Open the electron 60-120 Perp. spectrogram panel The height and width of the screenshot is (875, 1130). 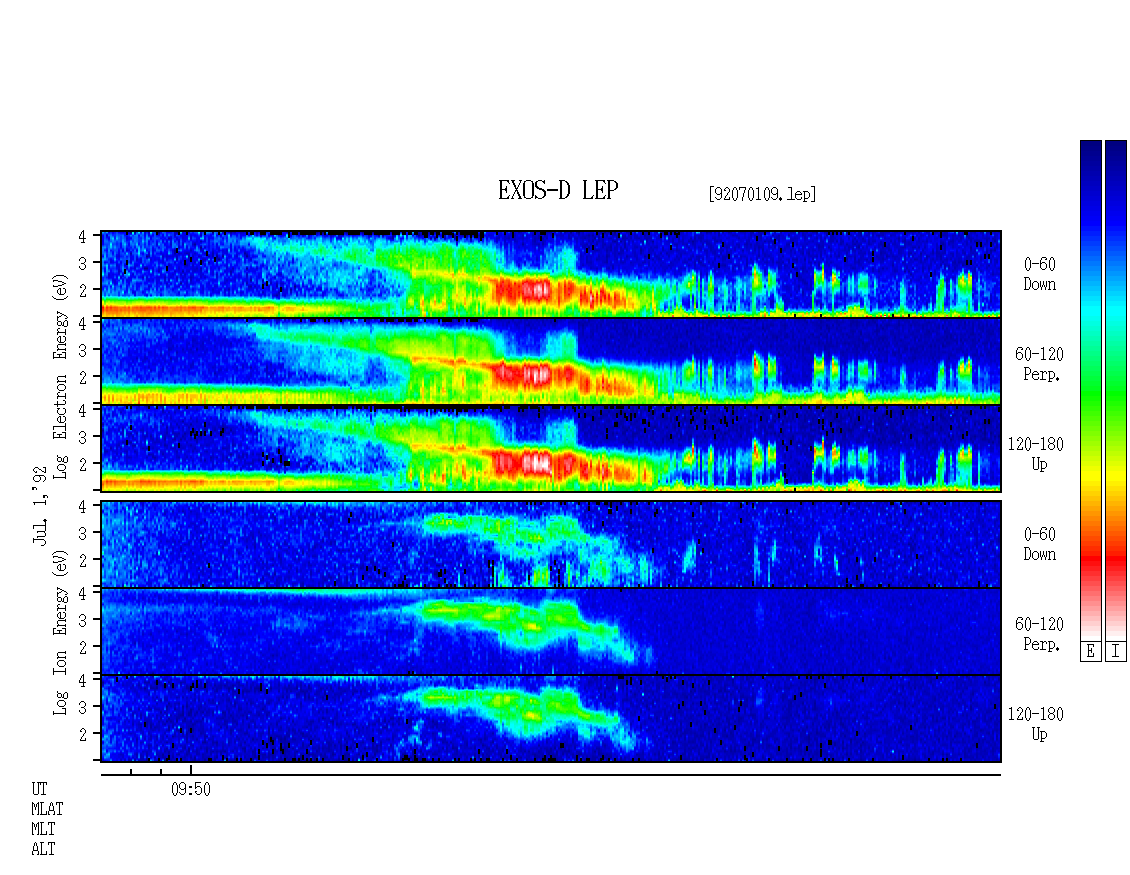pyautogui.click(x=551, y=361)
